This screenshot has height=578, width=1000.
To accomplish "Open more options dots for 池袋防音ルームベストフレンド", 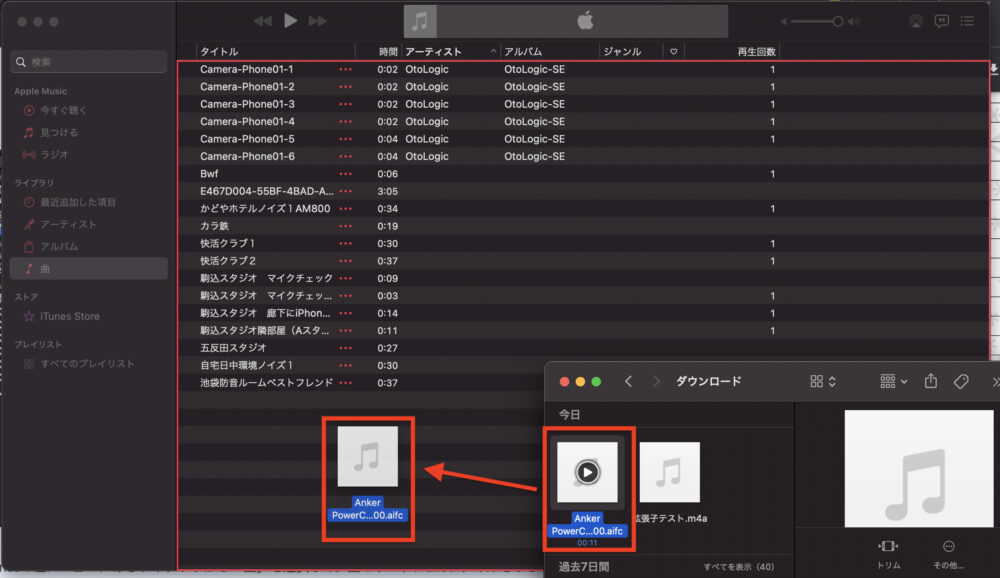I will coord(345,383).
